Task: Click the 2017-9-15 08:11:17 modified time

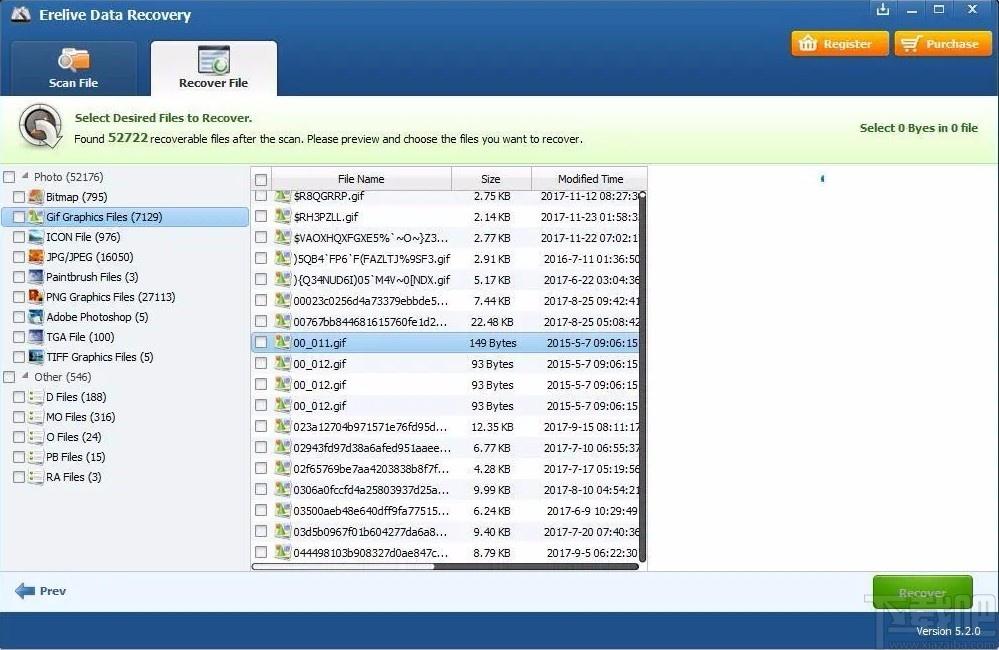Action: click(591, 427)
